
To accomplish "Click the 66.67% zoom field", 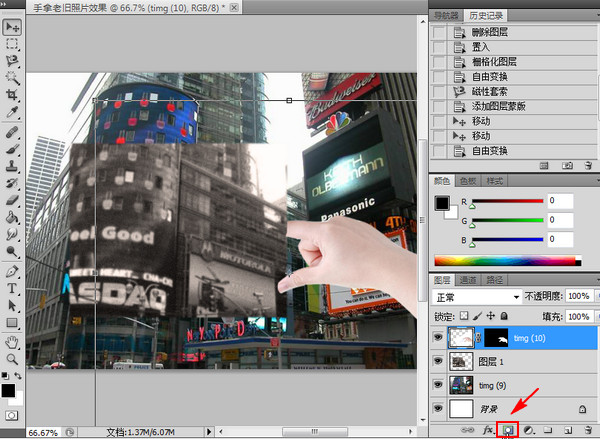I will coord(43,432).
